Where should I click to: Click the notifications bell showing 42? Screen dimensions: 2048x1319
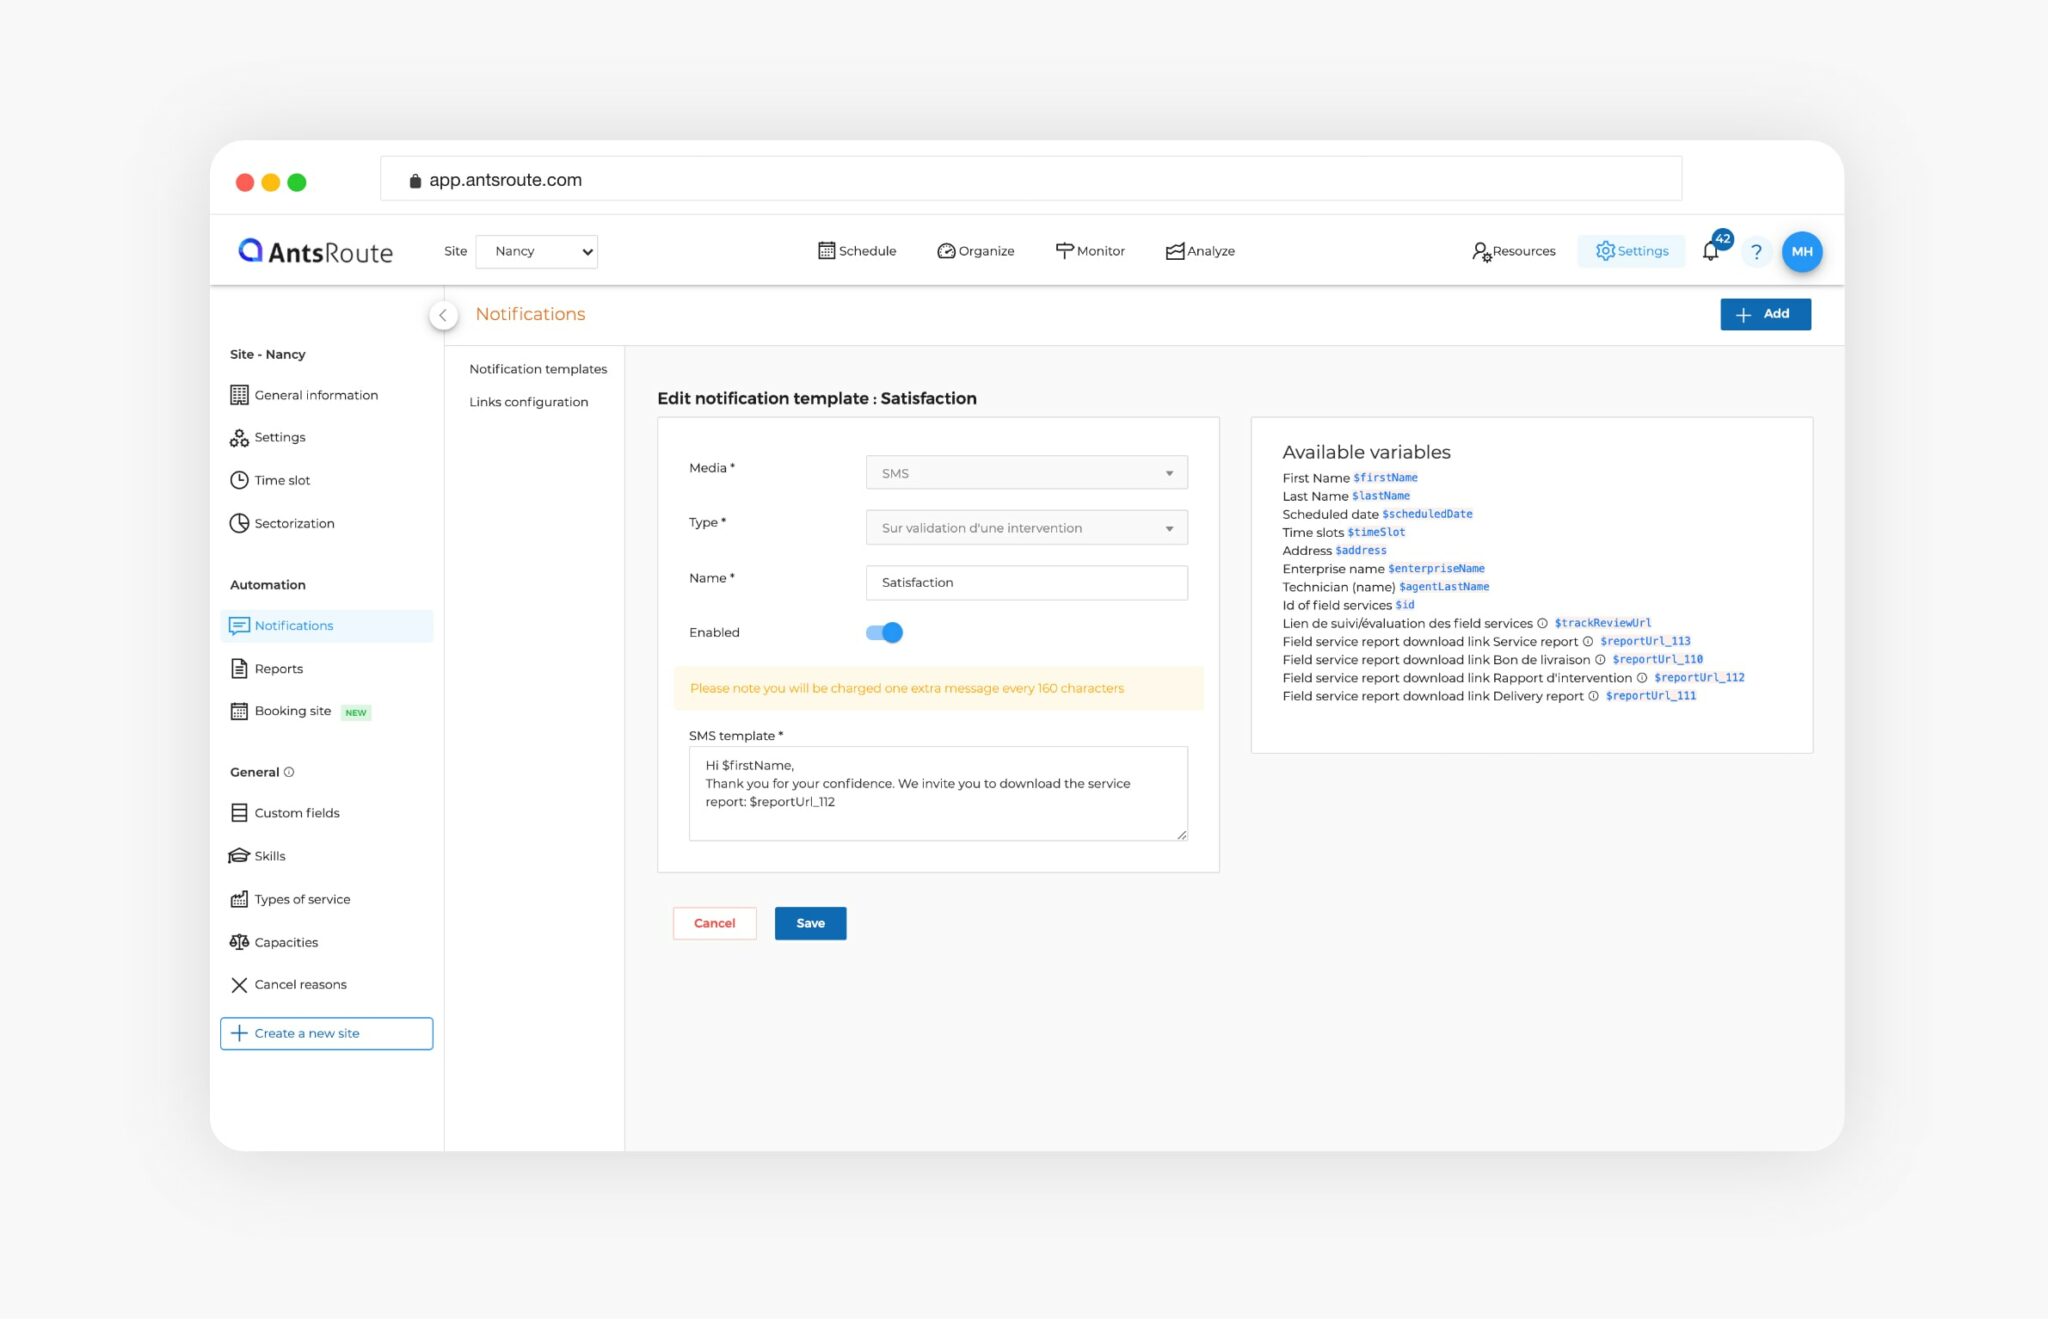[1711, 251]
